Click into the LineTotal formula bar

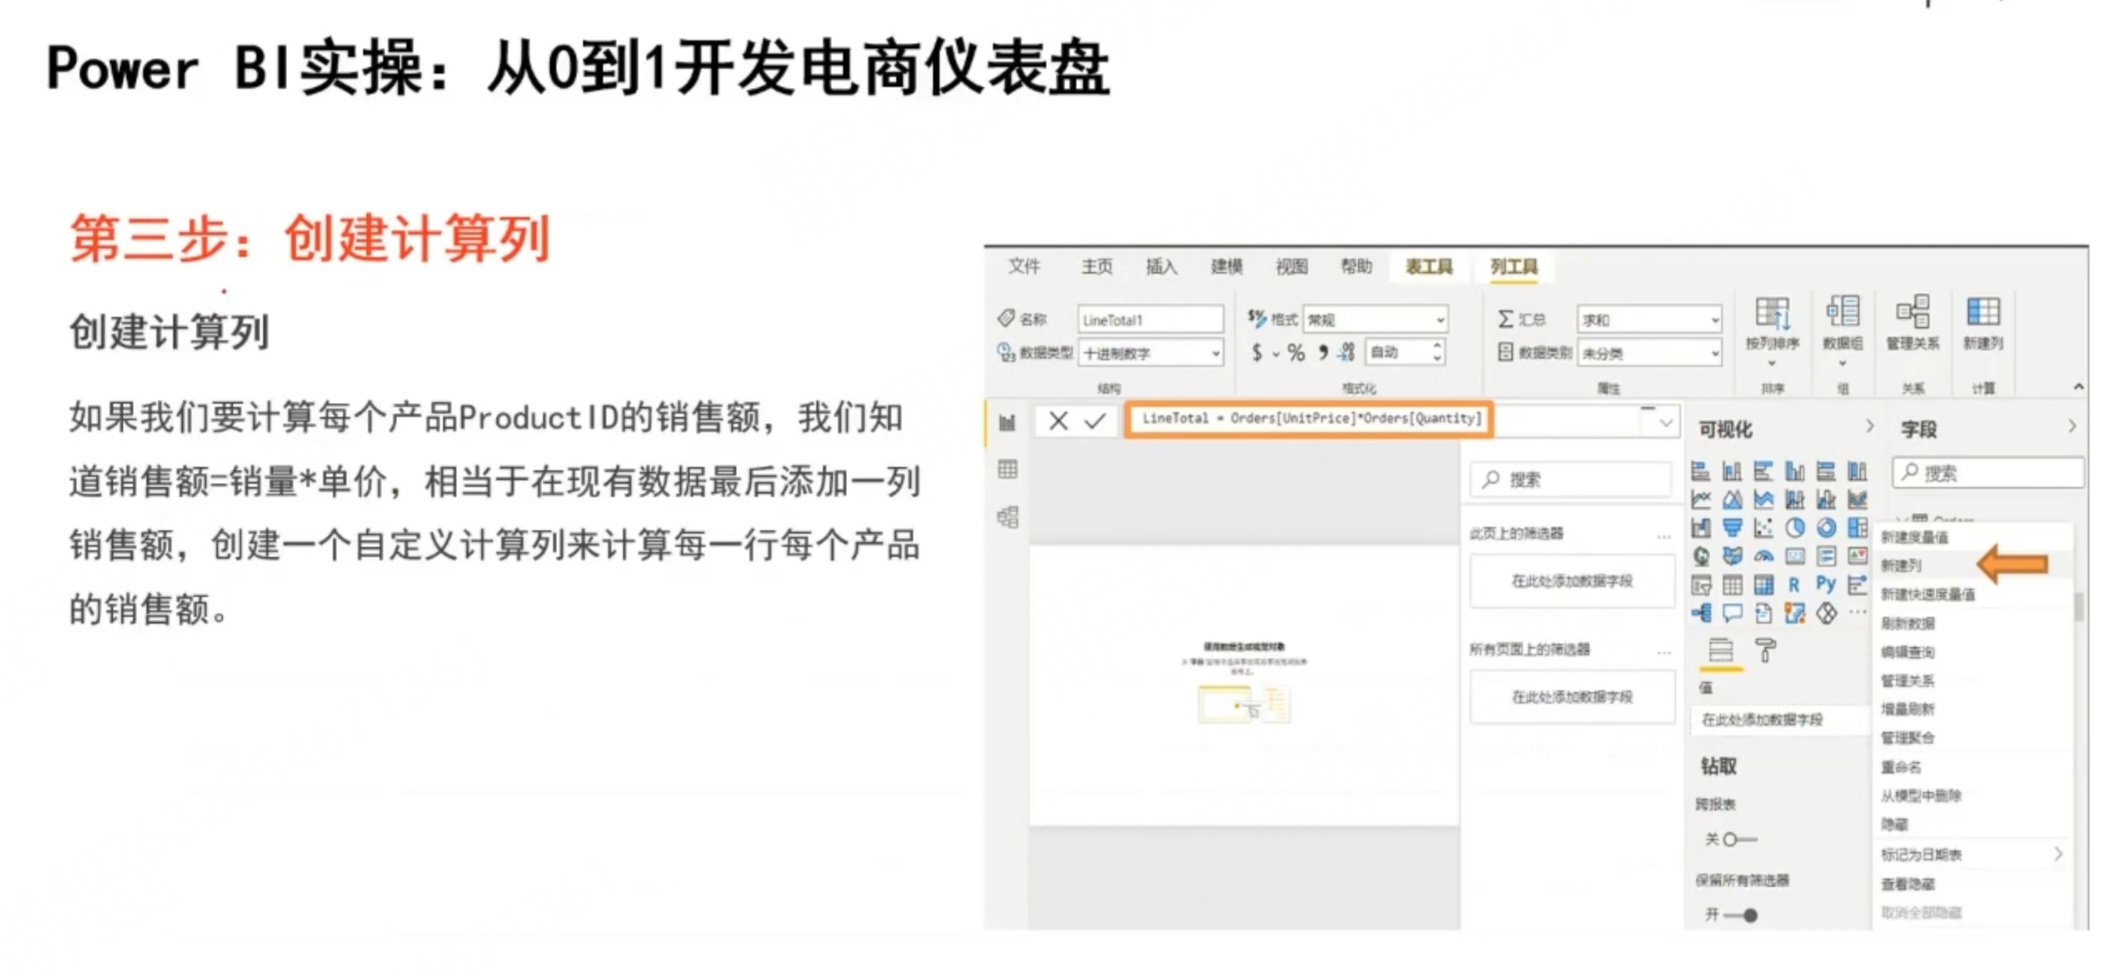pyautogui.click(x=1309, y=419)
